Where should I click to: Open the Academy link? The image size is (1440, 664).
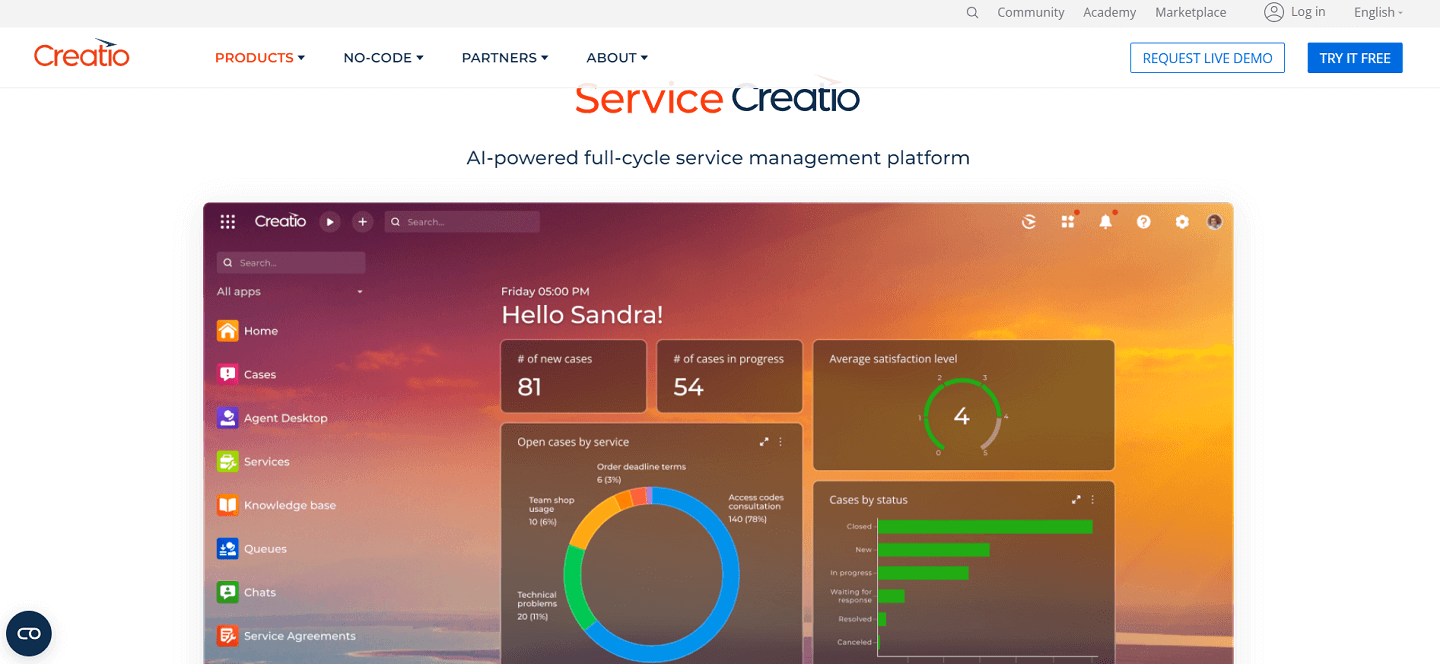(x=1109, y=12)
